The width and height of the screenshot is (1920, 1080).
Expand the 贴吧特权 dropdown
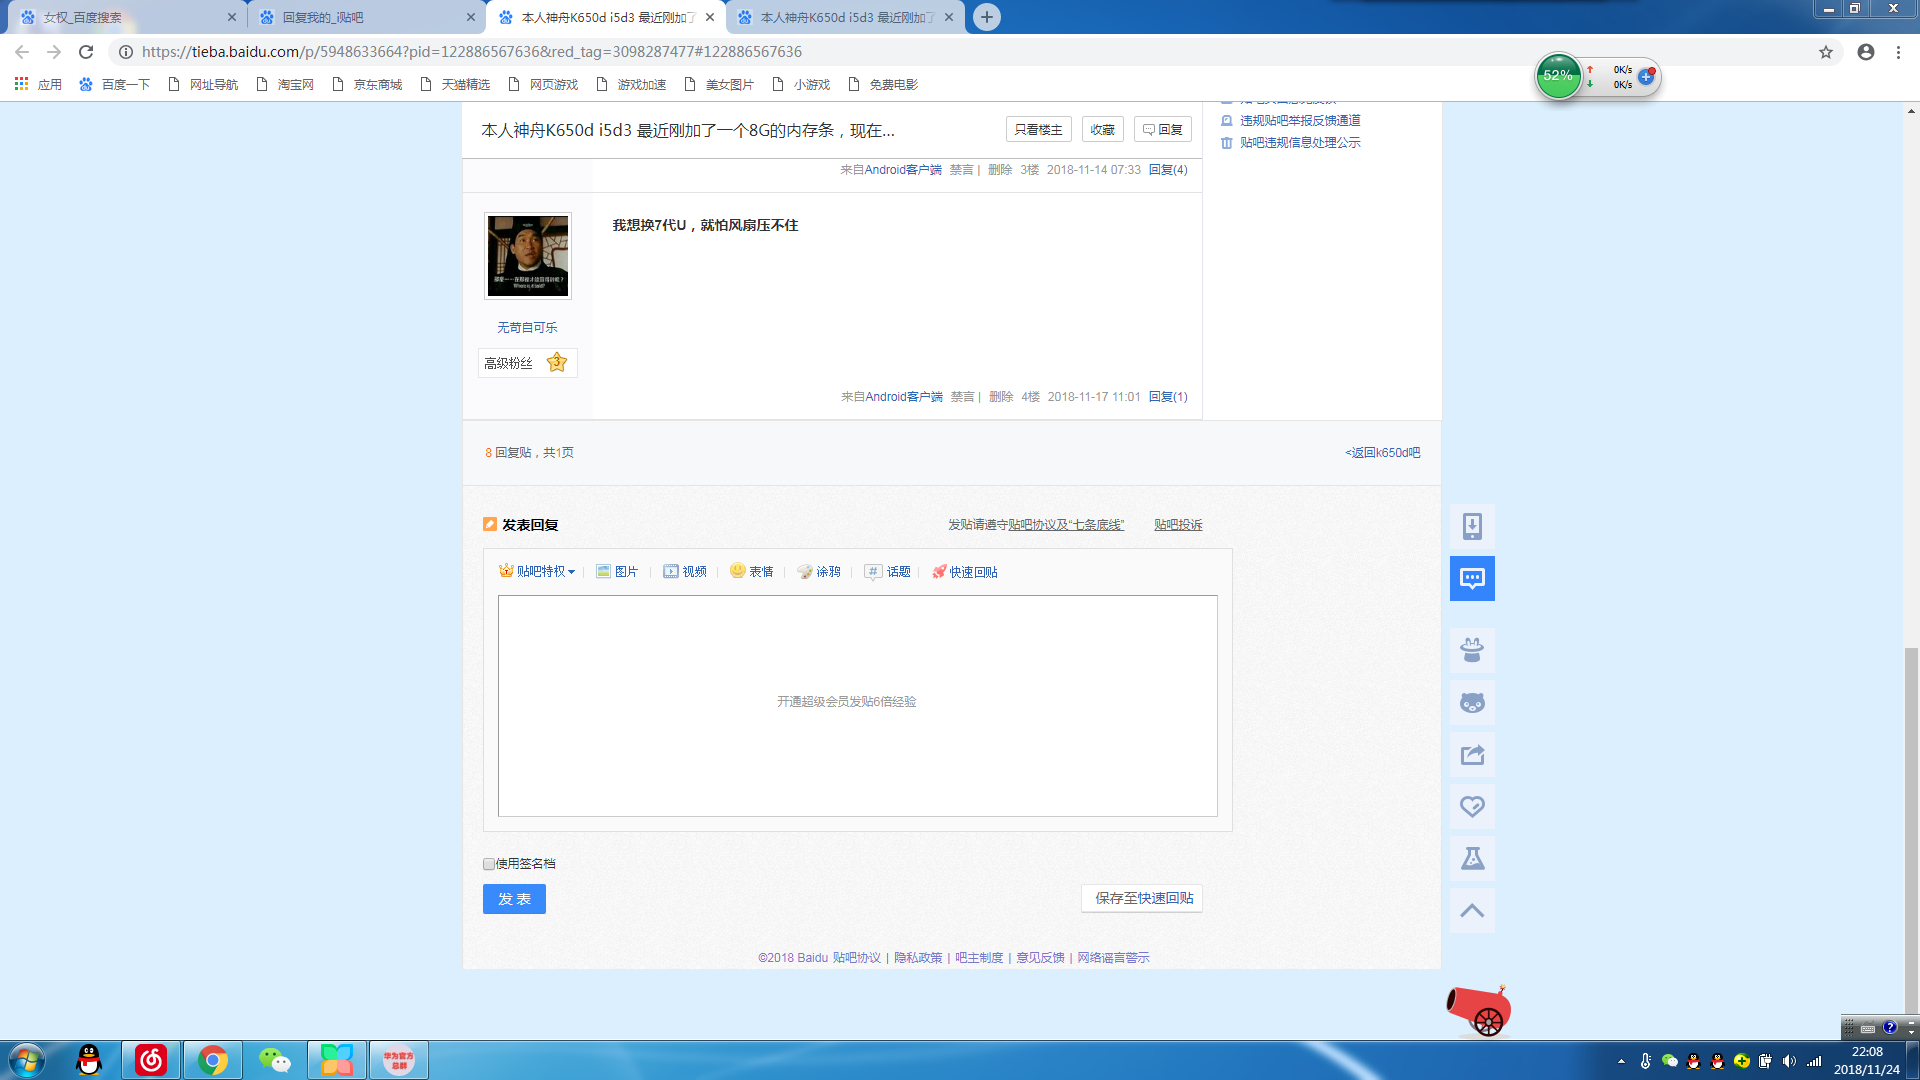point(537,571)
